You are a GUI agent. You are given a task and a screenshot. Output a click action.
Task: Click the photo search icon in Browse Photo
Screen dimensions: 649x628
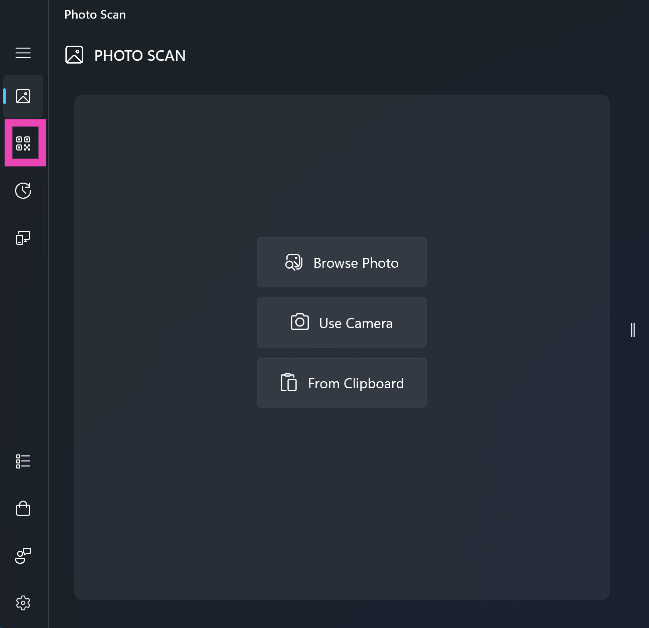tap(294, 263)
